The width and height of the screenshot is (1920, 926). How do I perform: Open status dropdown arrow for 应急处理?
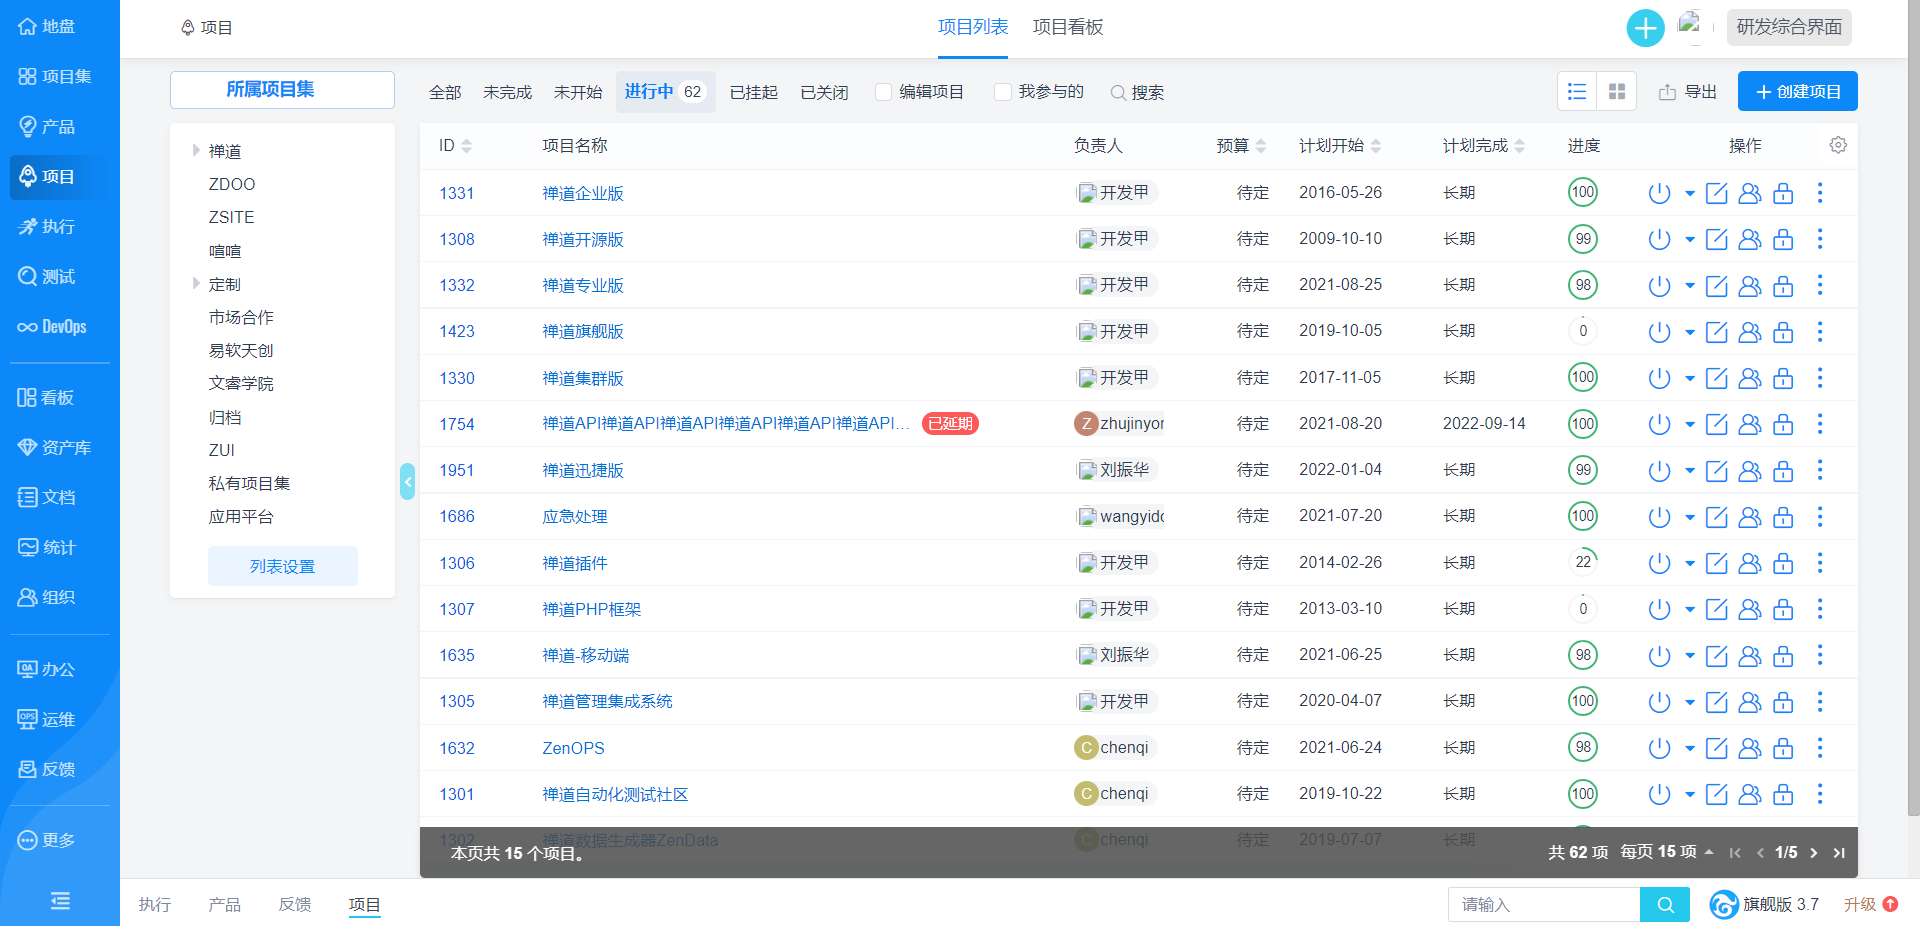tap(1690, 518)
